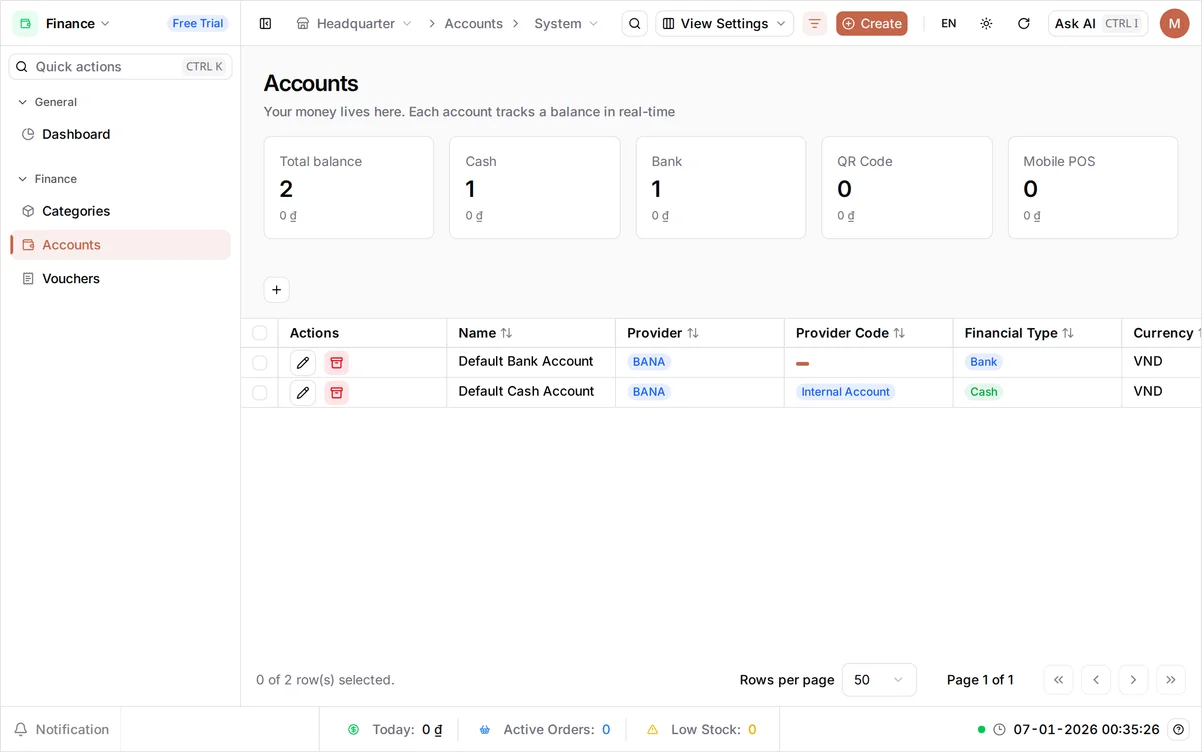Open the Ask AI button
Screen dimensions: 1202x752
click(x=1098, y=23)
